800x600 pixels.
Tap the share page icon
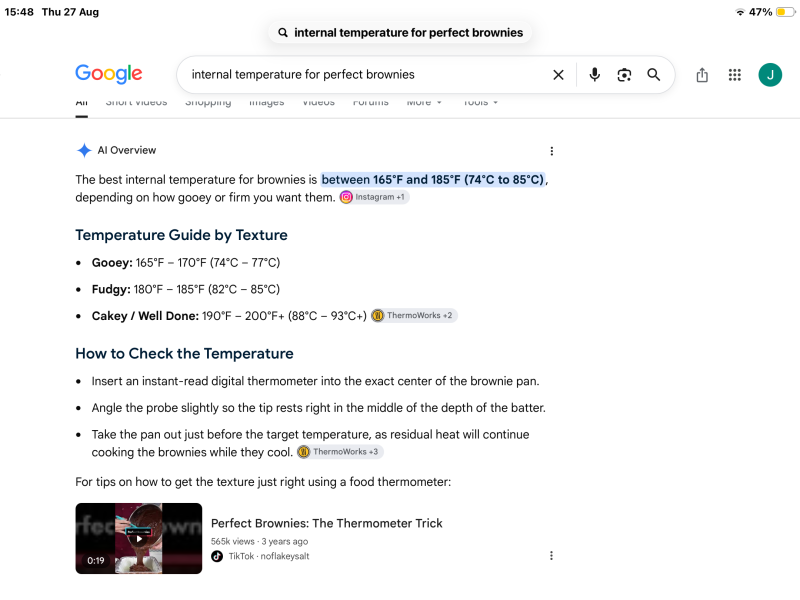pyautogui.click(x=702, y=75)
